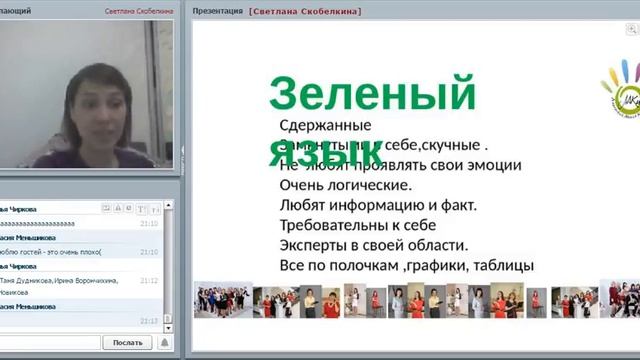
Task: Send the message with Послать button
Action: pyautogui.click(x=127, y=342)
